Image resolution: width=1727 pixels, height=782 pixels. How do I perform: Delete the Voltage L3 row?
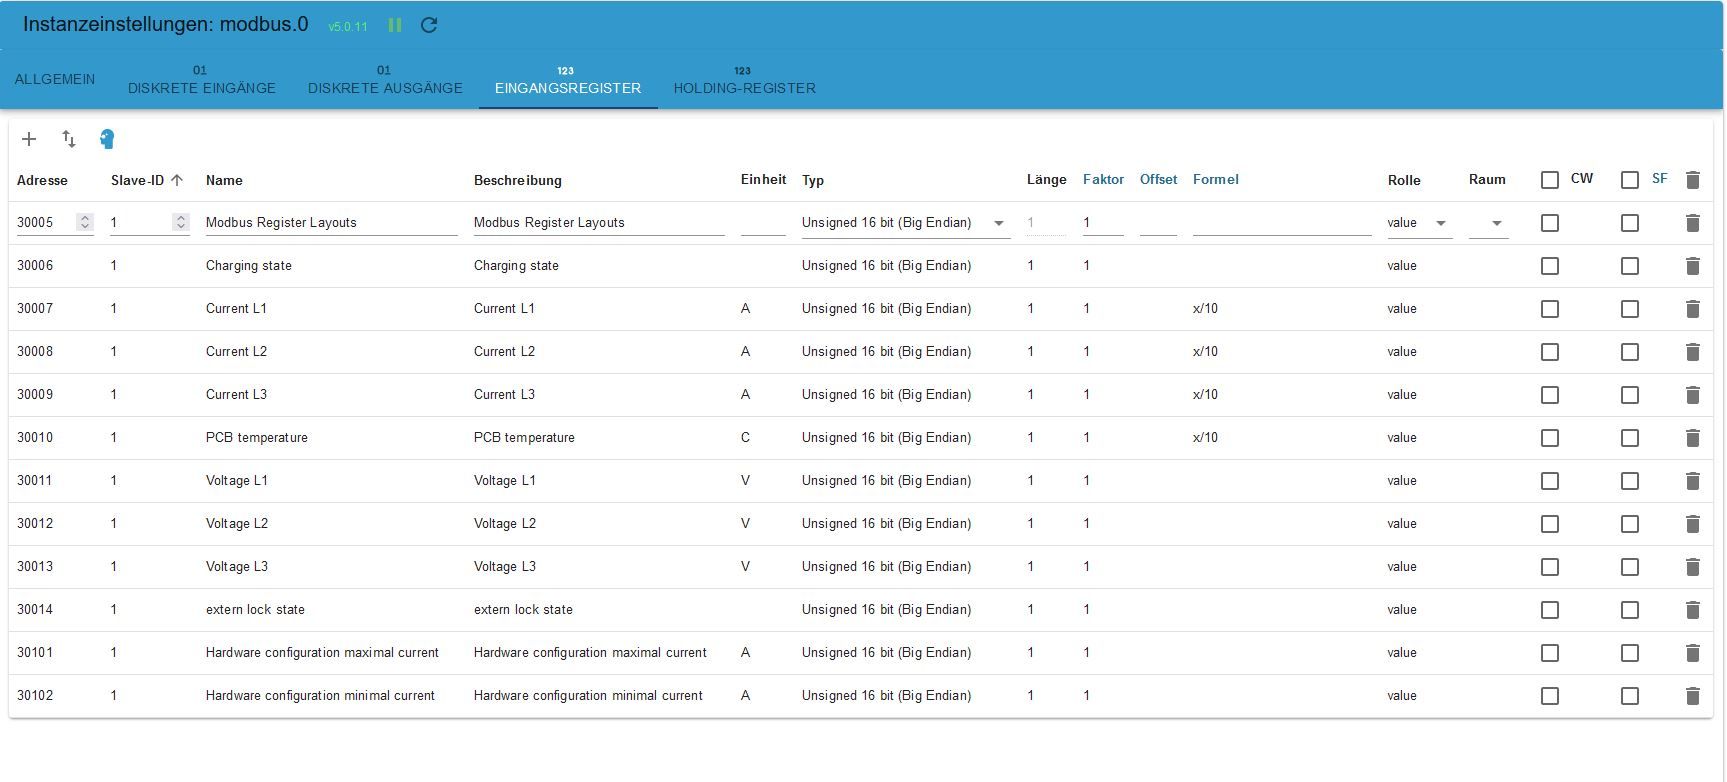[x=1692, y=567]
